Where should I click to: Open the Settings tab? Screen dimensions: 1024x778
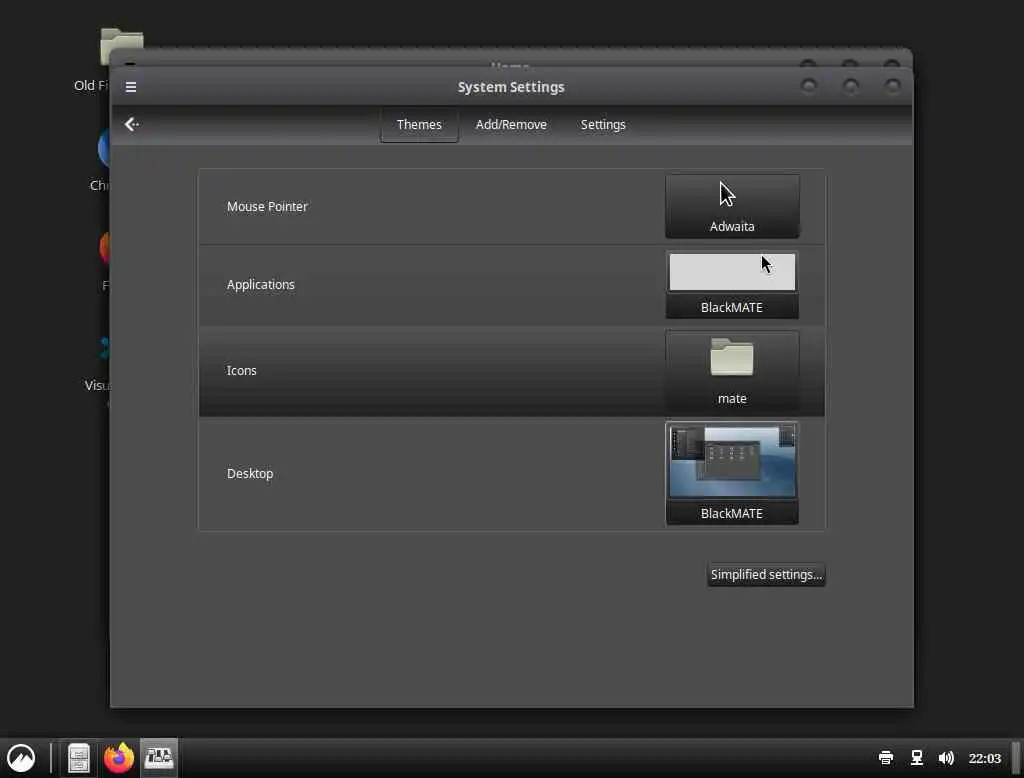(603, 125)
